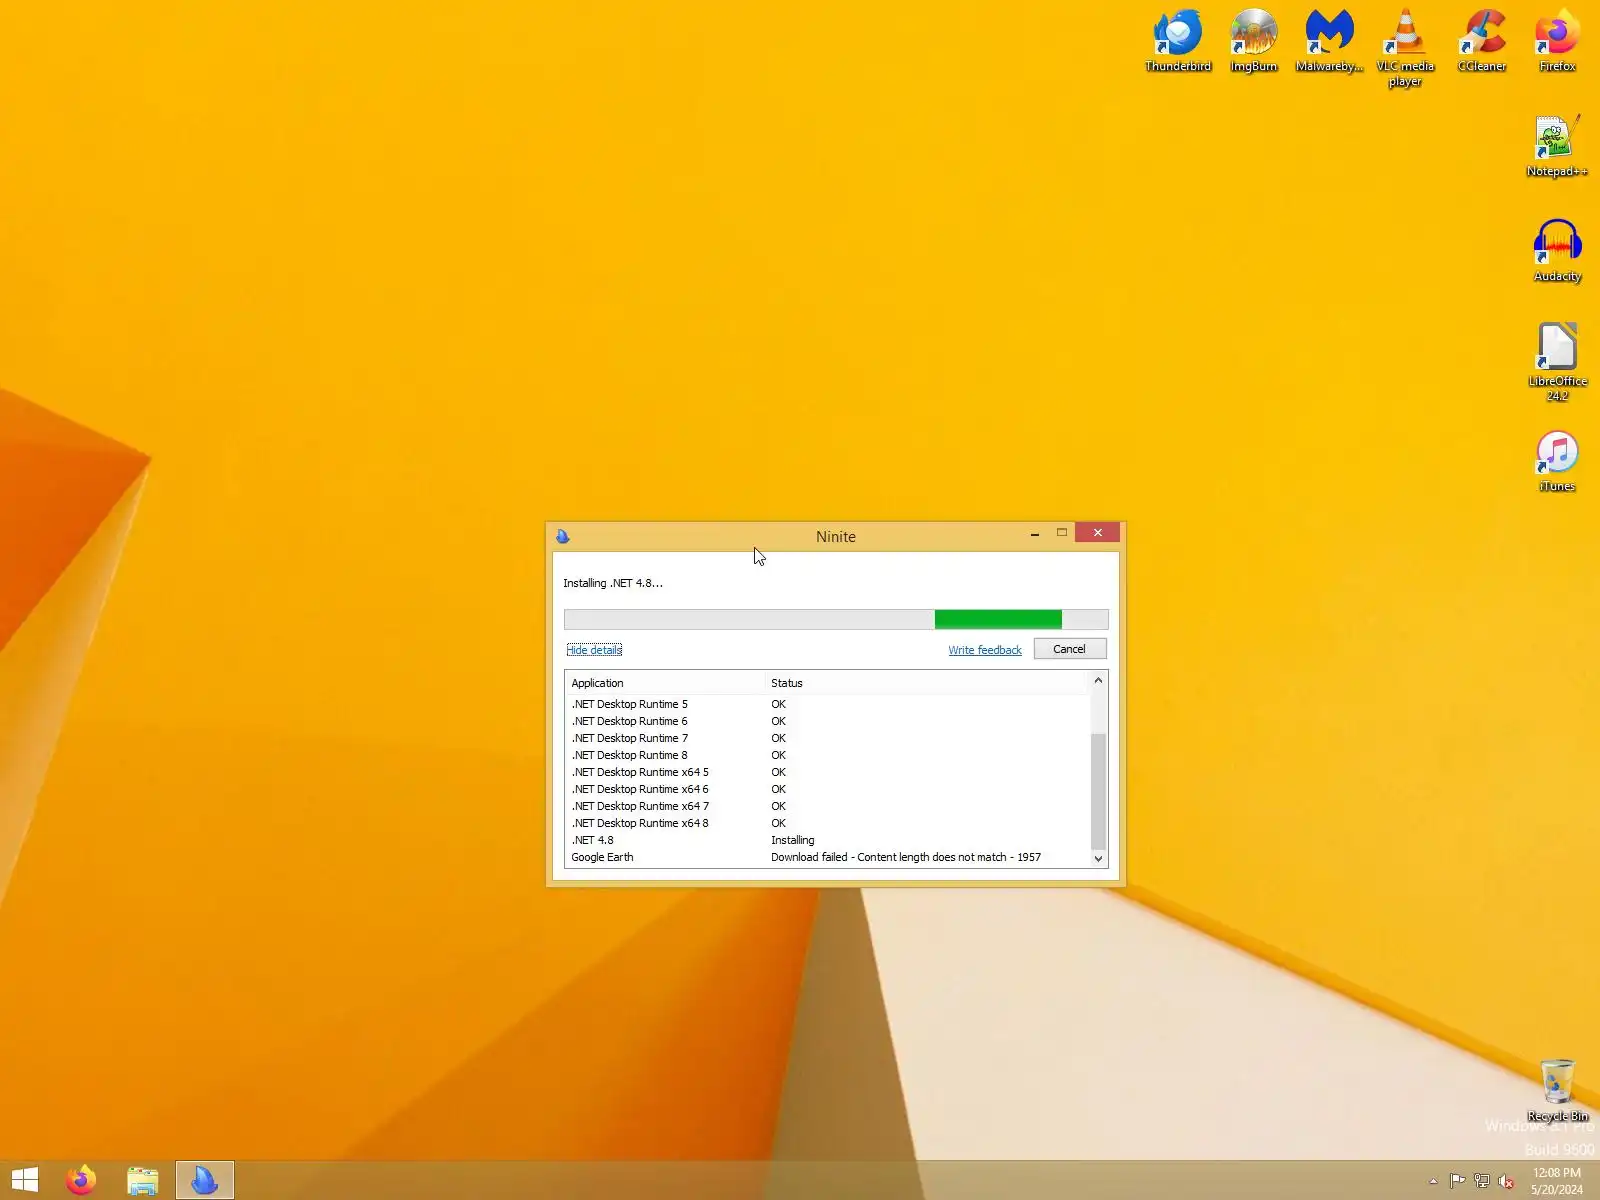
Task: Select the Google Earth row
Action: click(x=828, y=857)
